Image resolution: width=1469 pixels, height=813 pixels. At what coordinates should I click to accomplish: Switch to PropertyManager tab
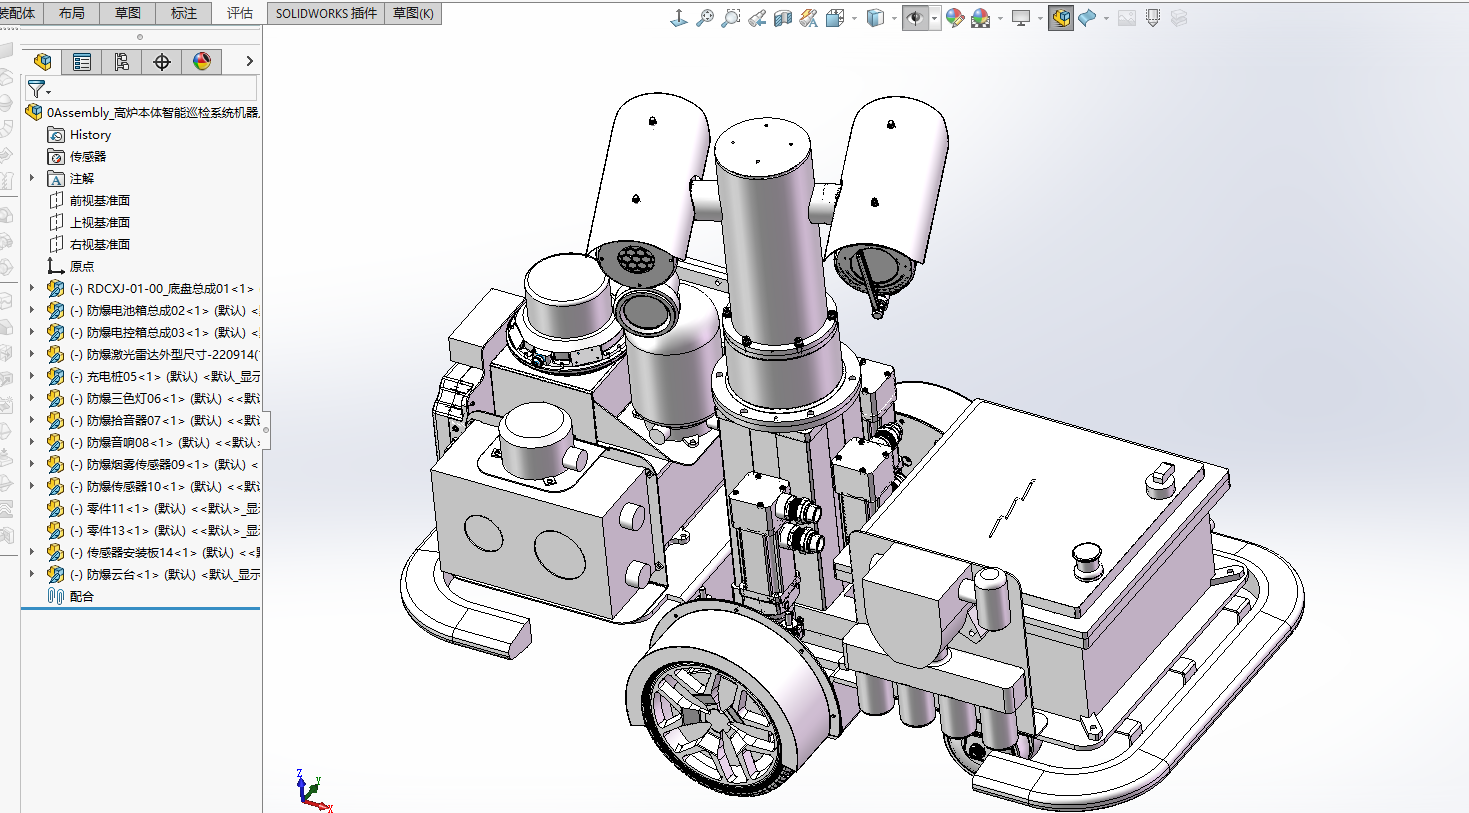82,62
